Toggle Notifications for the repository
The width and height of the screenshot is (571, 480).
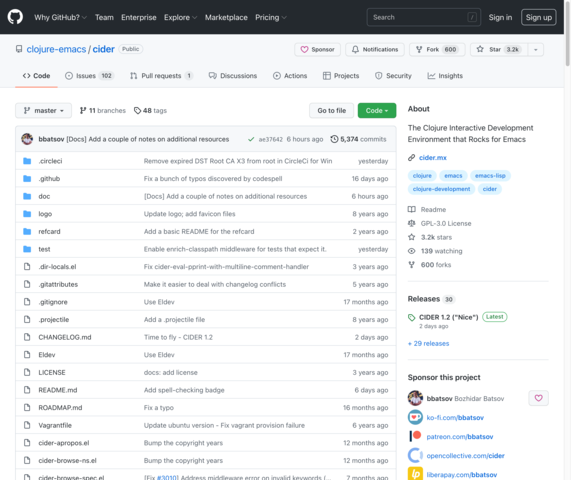(375, 50)
